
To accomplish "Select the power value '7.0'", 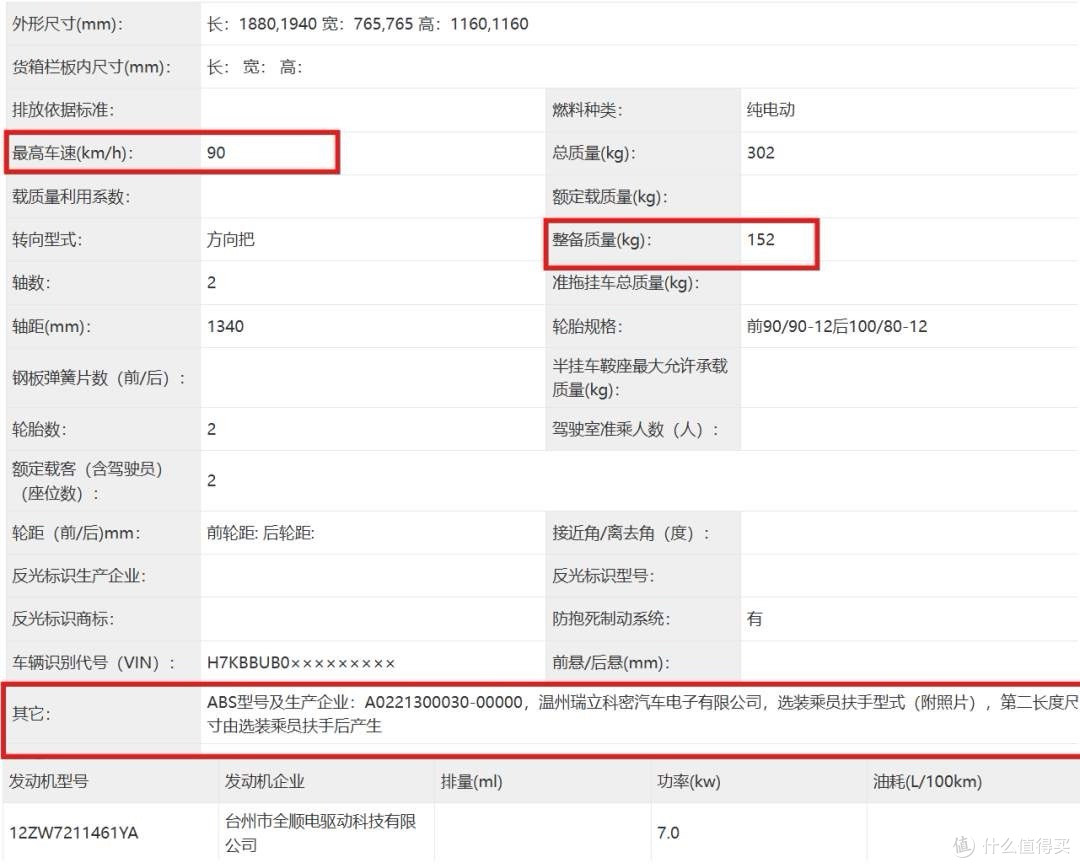I will (x=668, y=833).
